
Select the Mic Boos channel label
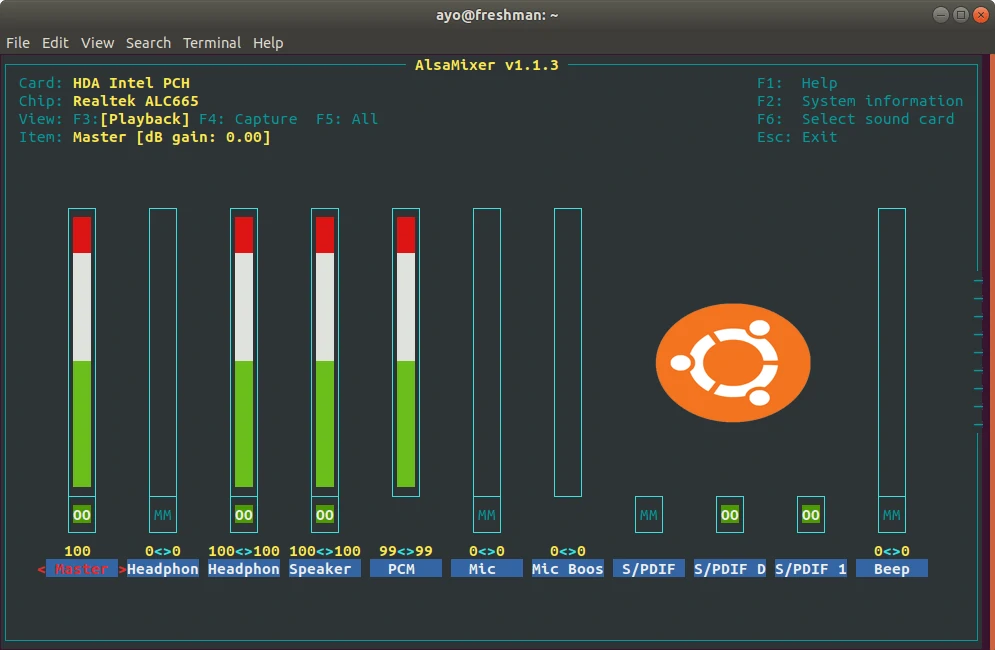pyautogui.click(x=567, y=569)
